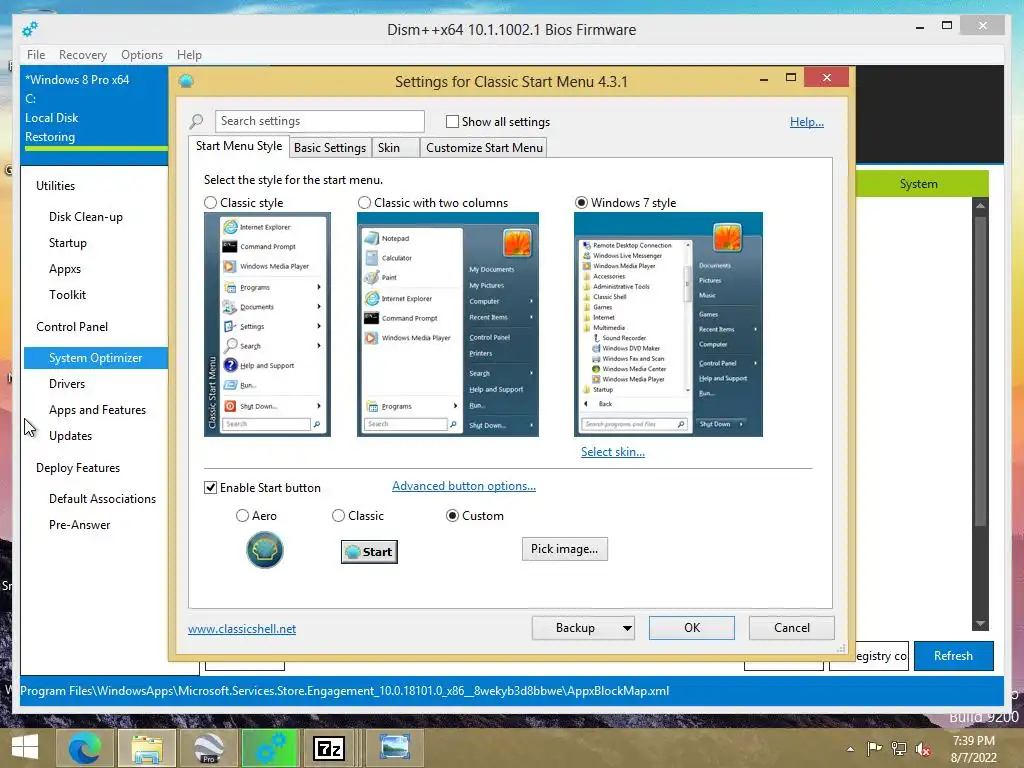
Task: Click the Classic Start button preview
Action: [x=369, y=552]
